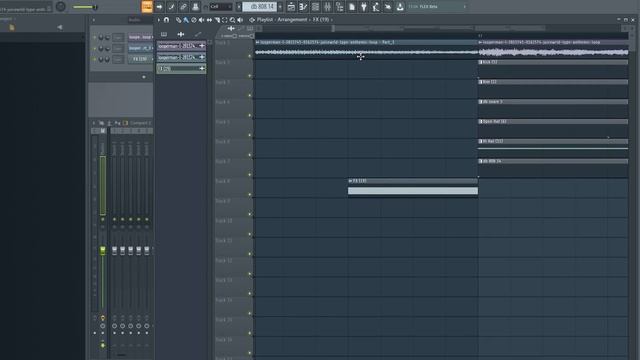The height and width of the screenshot is (360, 640).
Task: Select the Draw pencil tool in playlist
Action: [178, 20]
